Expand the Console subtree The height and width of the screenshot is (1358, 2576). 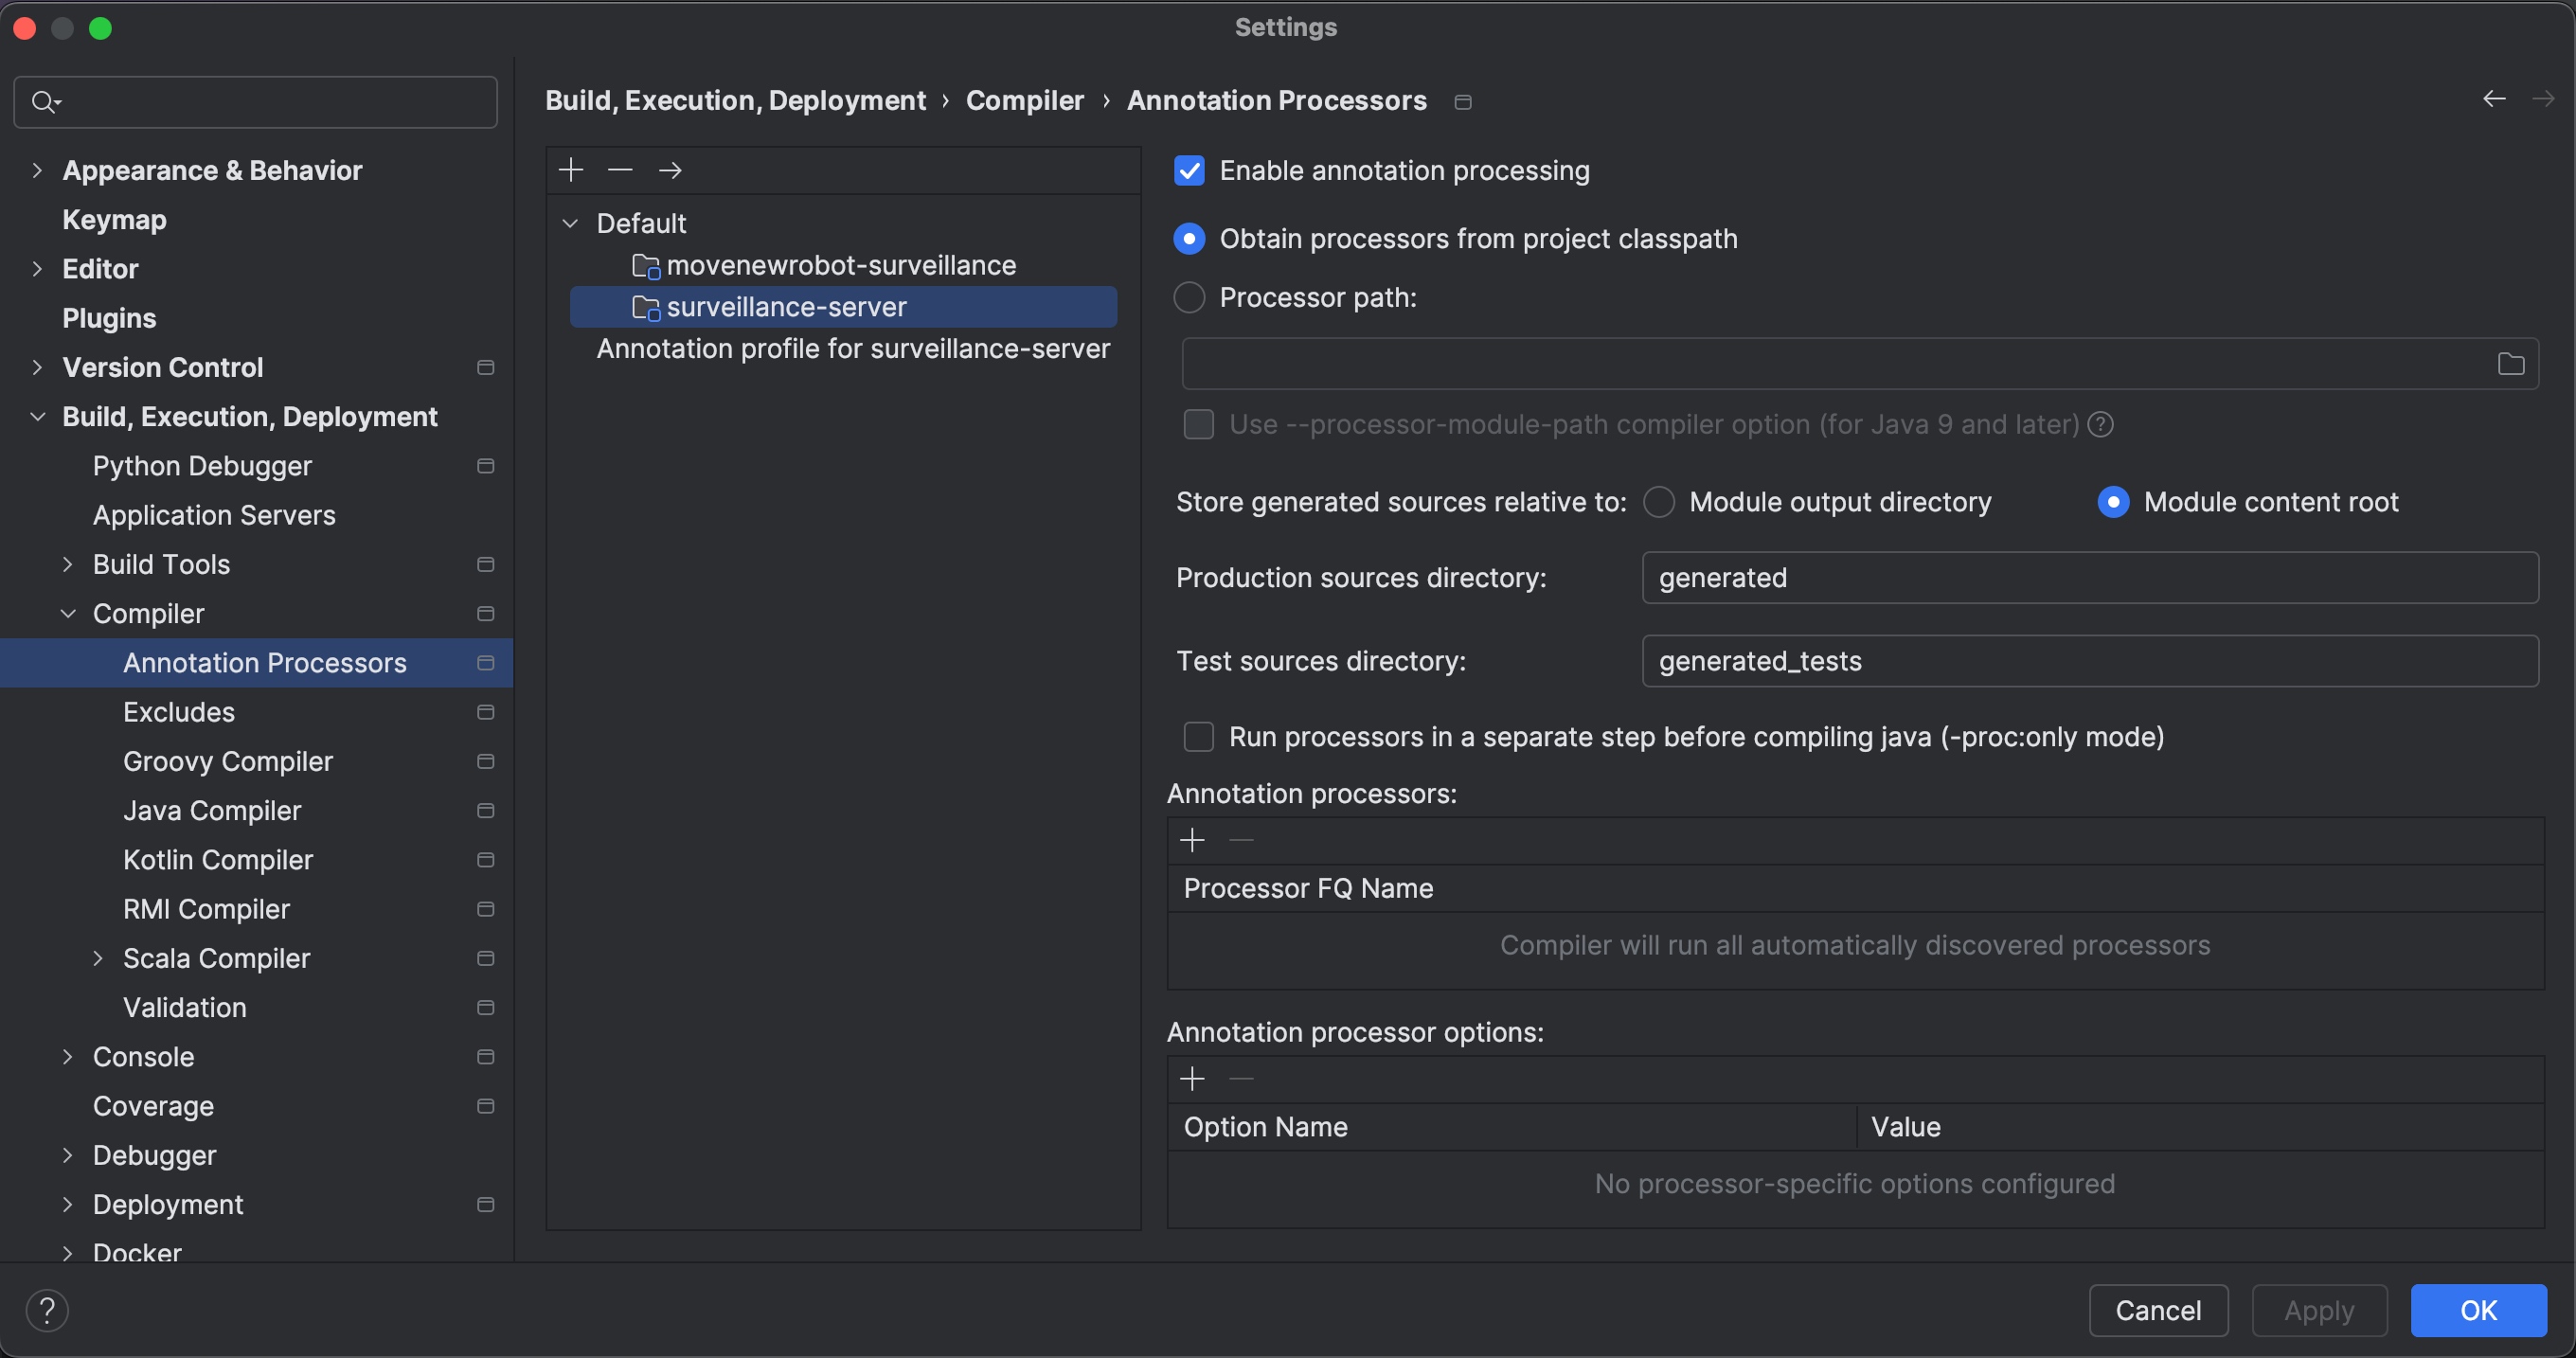tap(68, 1057)
